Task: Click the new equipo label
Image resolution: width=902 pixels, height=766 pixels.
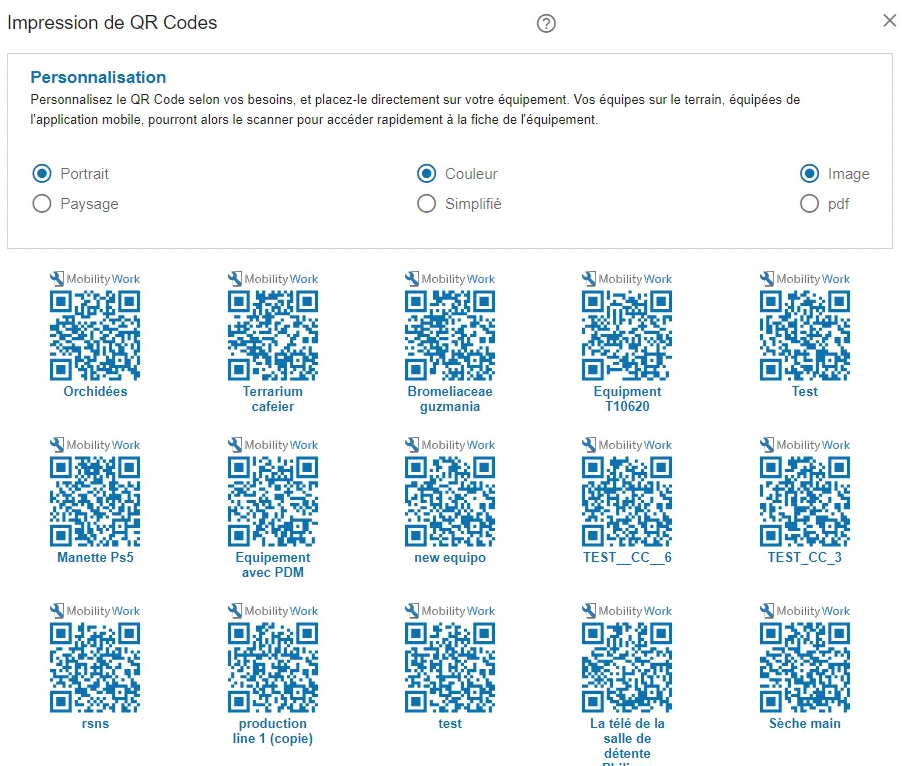Action: coord(450,558)
